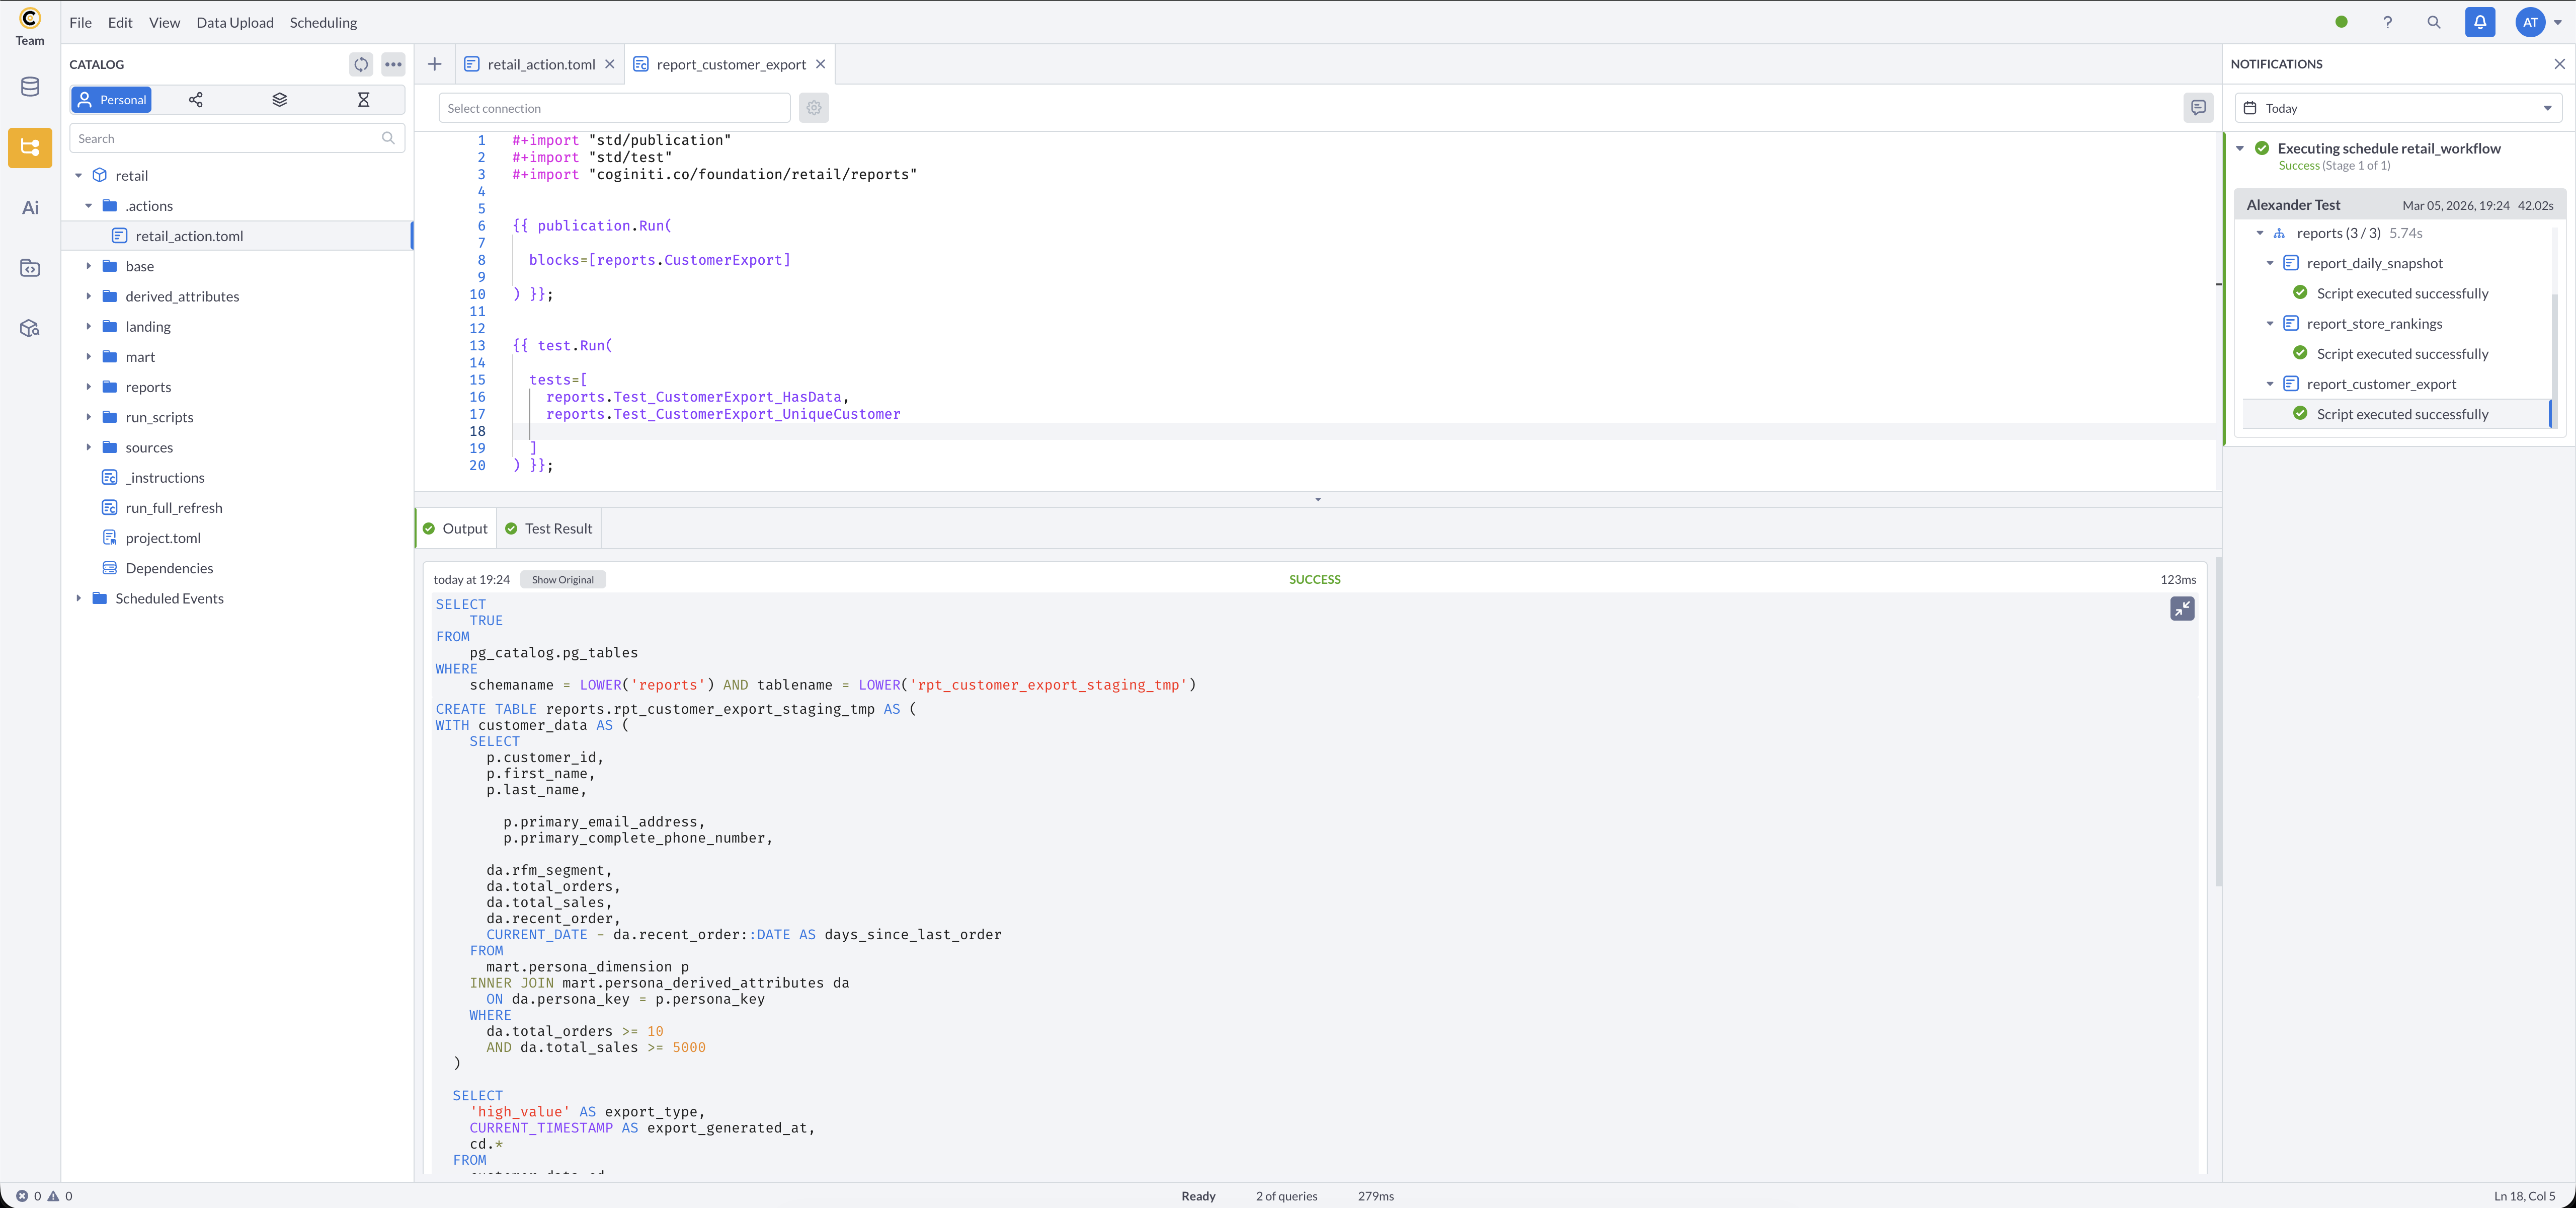Open the Scheduling menu
Image resolution: width=2576 pixels, height=1208 pixels.
tap(323, 22)
